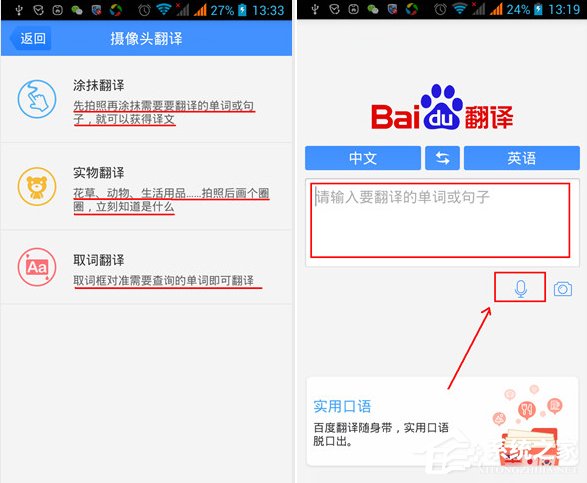
Task: Tap the Wi-Fi icon on left status bar
Action: click(x=164, y=9)
